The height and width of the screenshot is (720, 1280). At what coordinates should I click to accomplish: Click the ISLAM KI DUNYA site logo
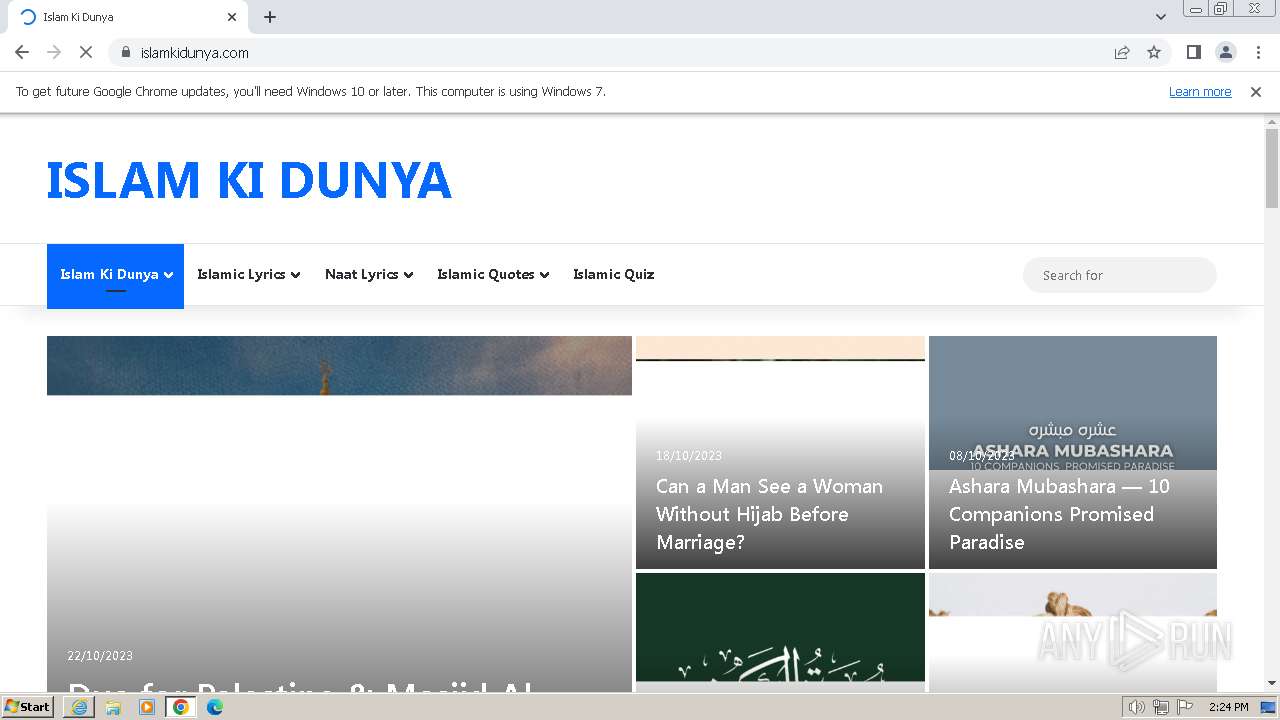point(249,180)
